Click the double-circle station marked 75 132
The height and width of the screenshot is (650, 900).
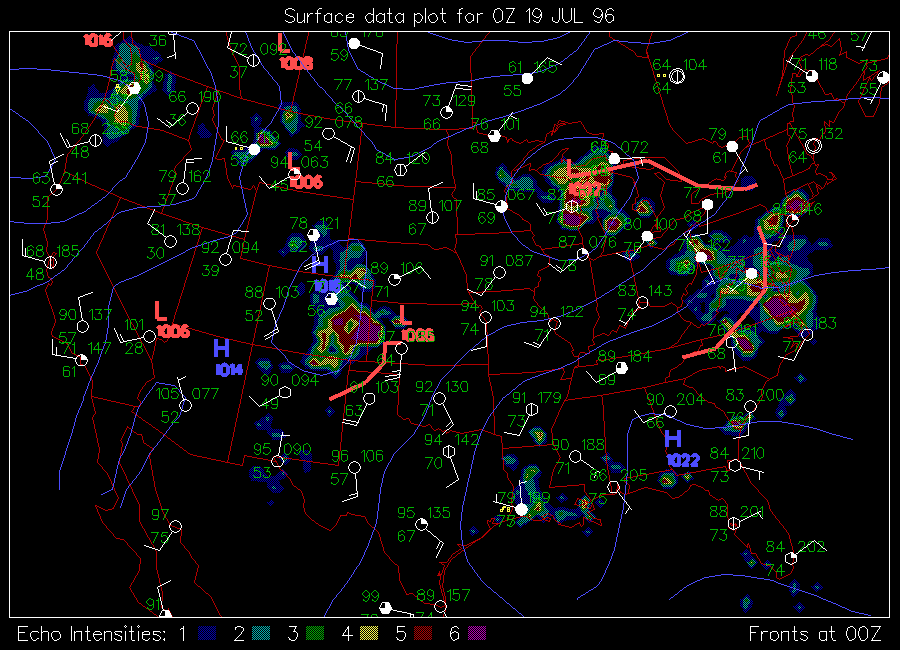[x=814, y=146]
